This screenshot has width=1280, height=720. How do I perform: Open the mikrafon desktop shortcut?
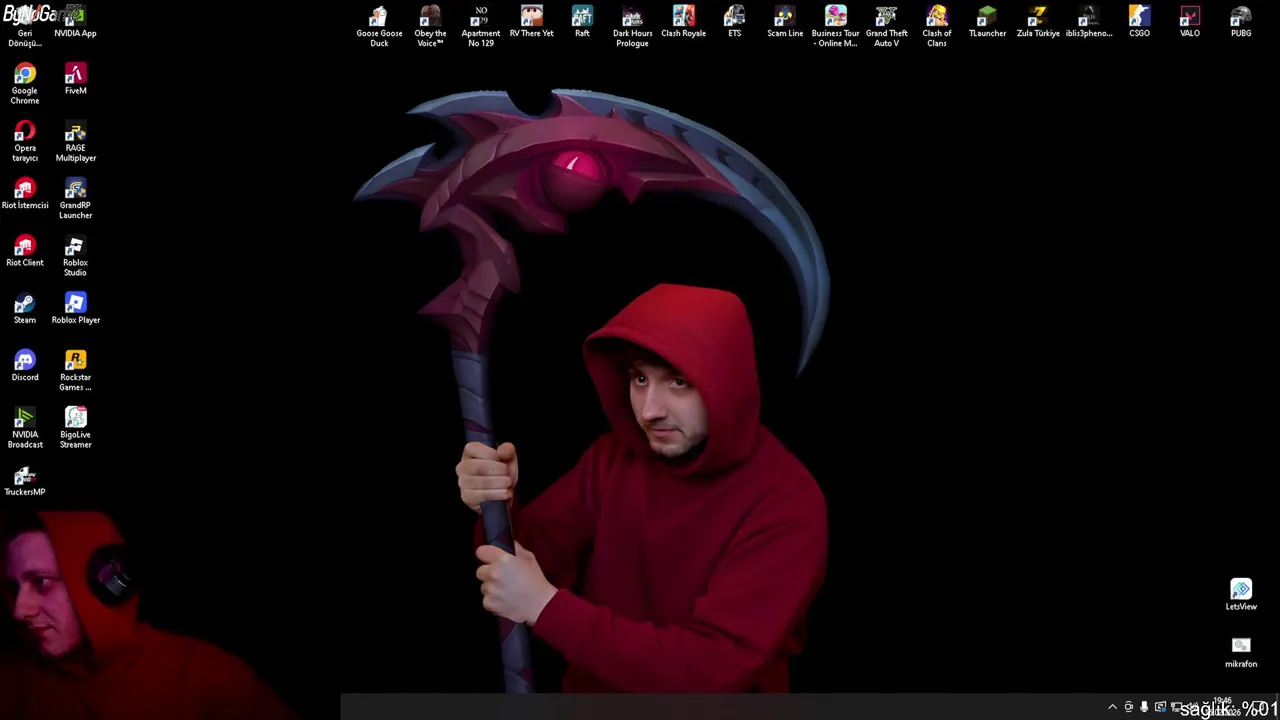point(1241,651)
